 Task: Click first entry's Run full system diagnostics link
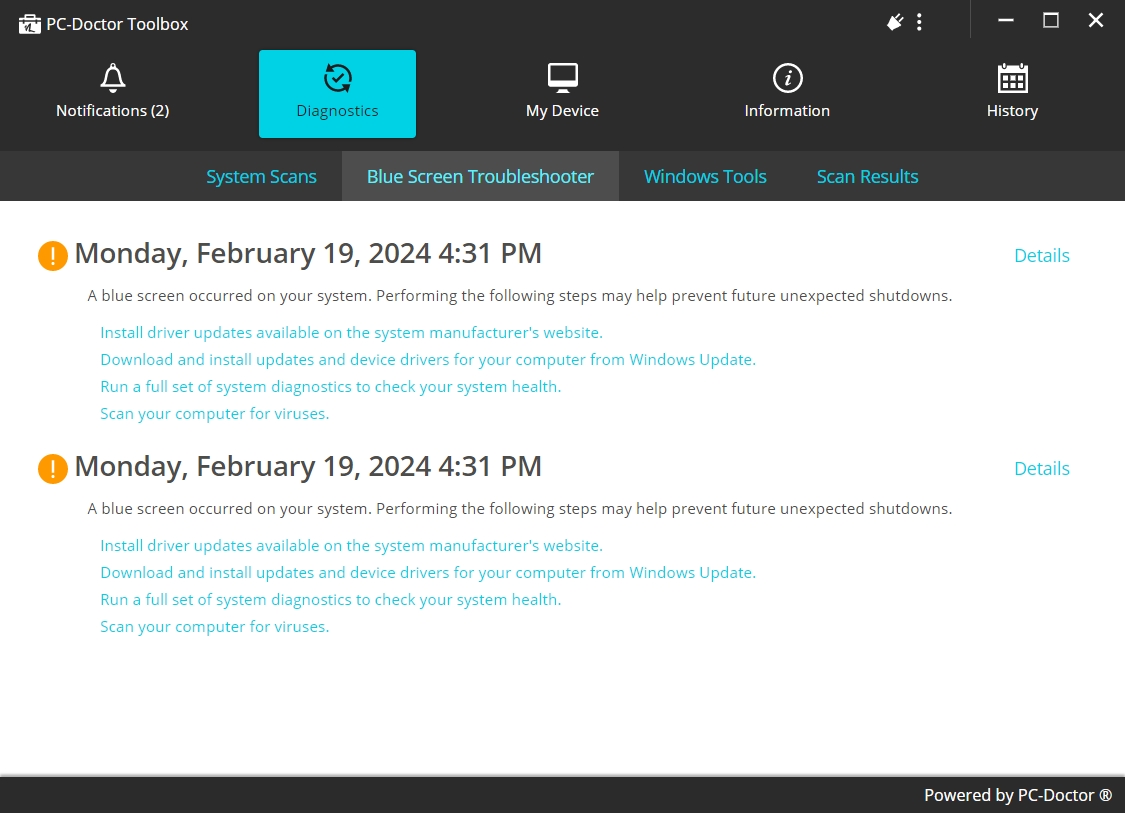tap(331, 387)
